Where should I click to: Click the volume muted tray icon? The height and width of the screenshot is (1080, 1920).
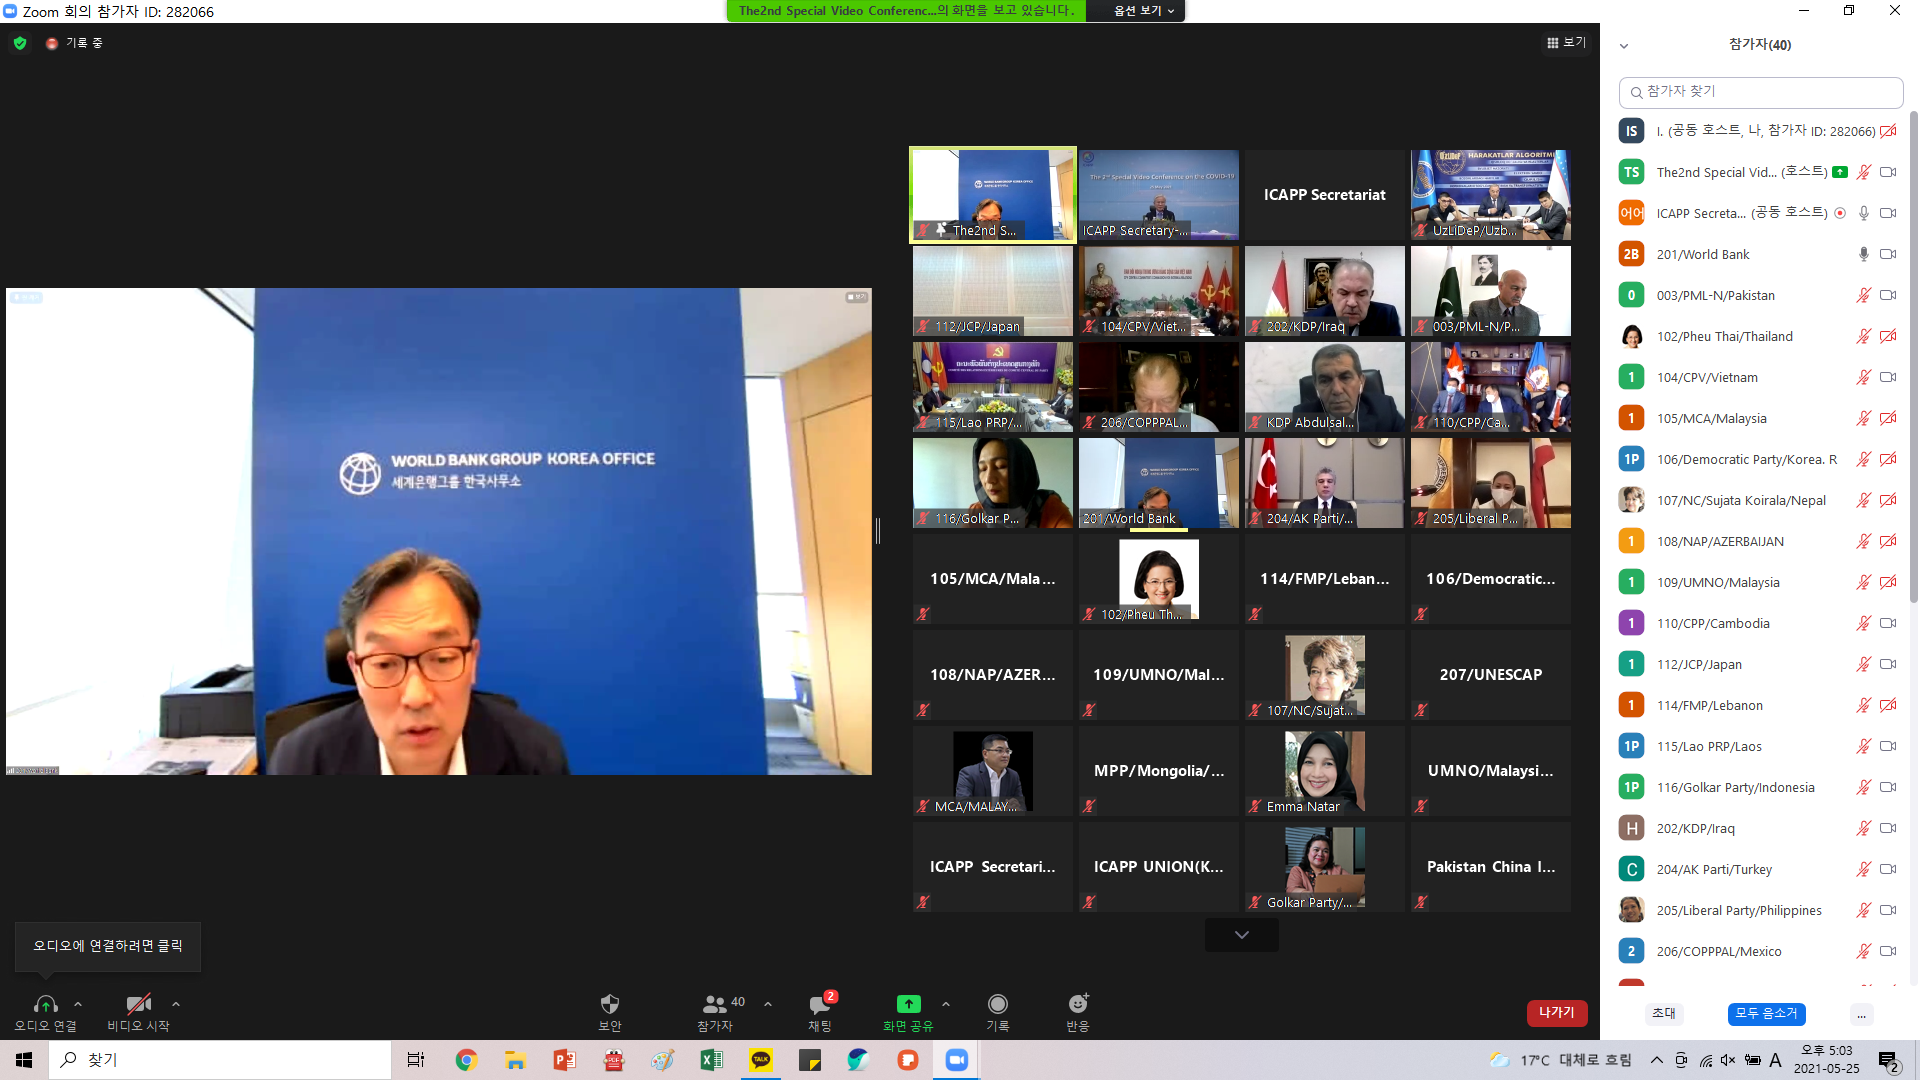coord(1728,1060)
